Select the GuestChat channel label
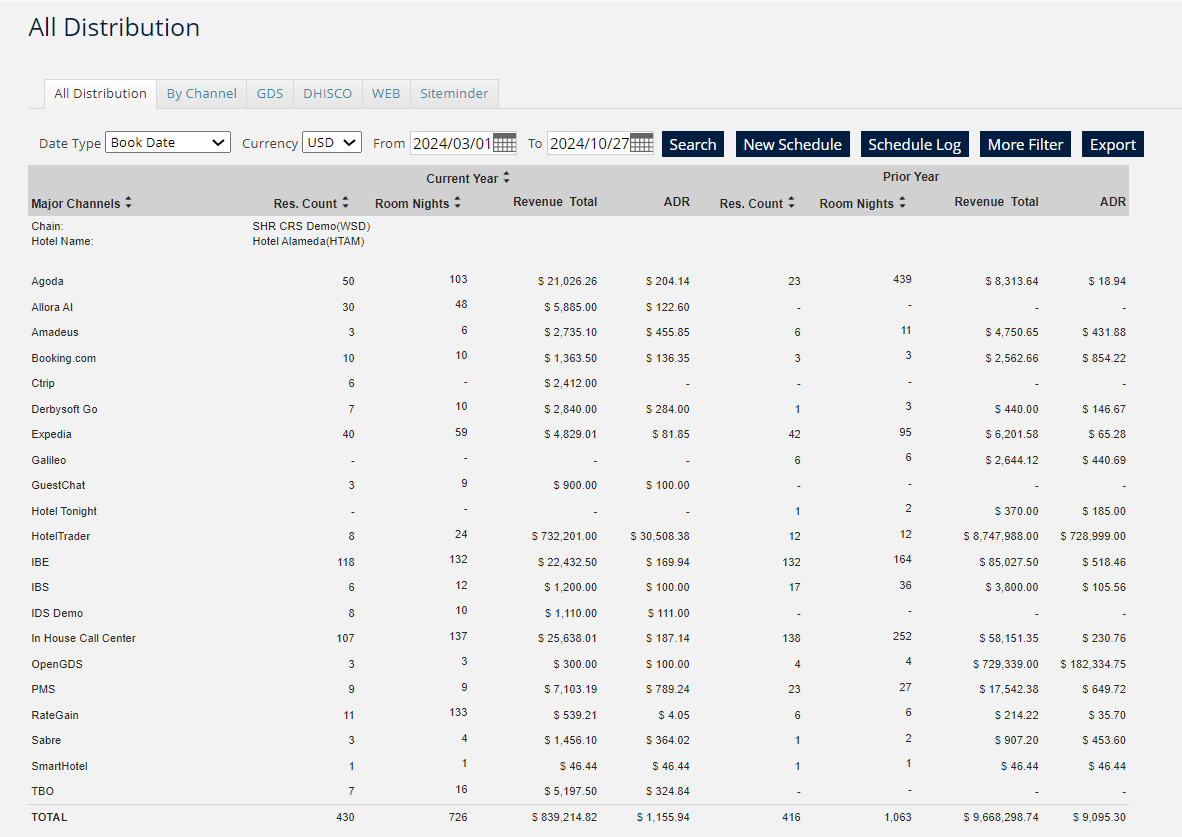The image size is (1182, 837). (58, 485)
